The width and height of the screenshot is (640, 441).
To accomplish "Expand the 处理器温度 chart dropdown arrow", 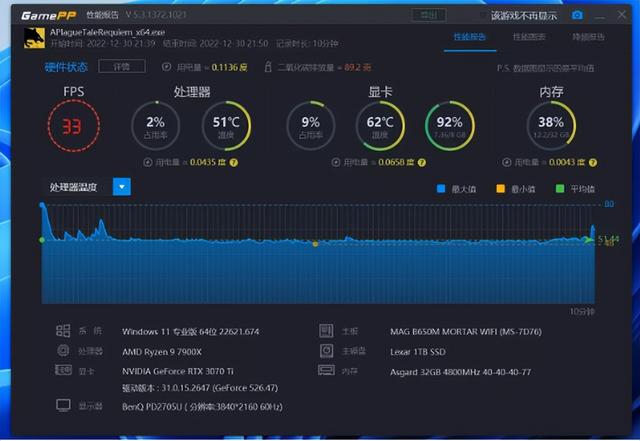I will (122, 187).
